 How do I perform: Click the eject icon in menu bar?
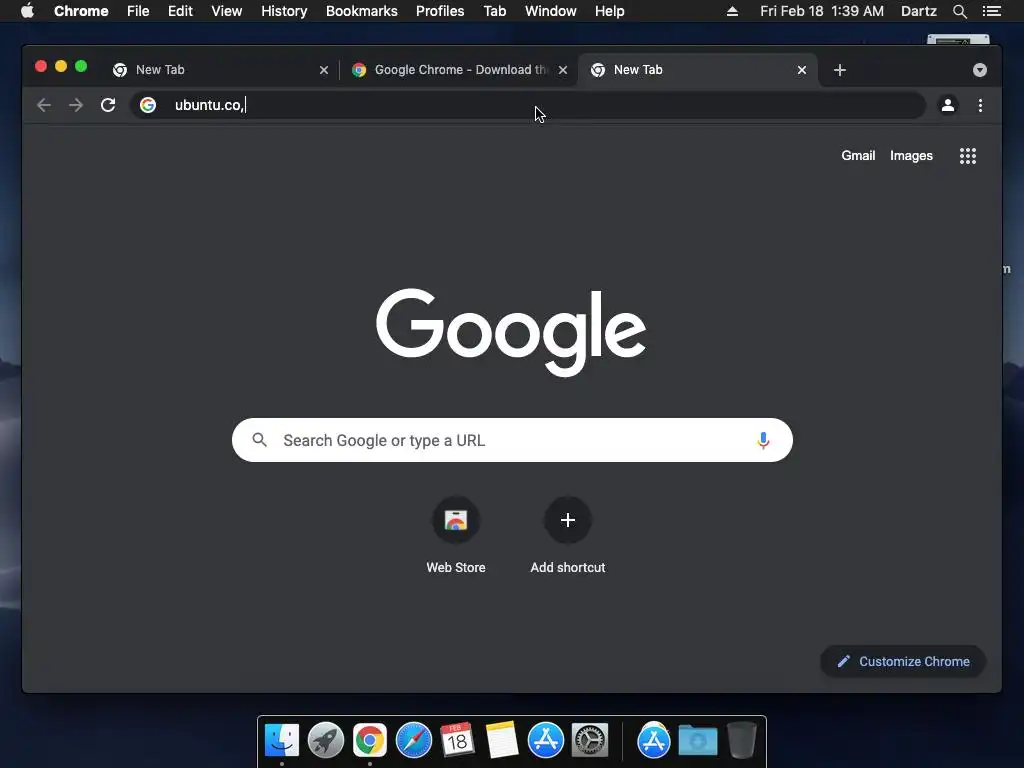732,11
